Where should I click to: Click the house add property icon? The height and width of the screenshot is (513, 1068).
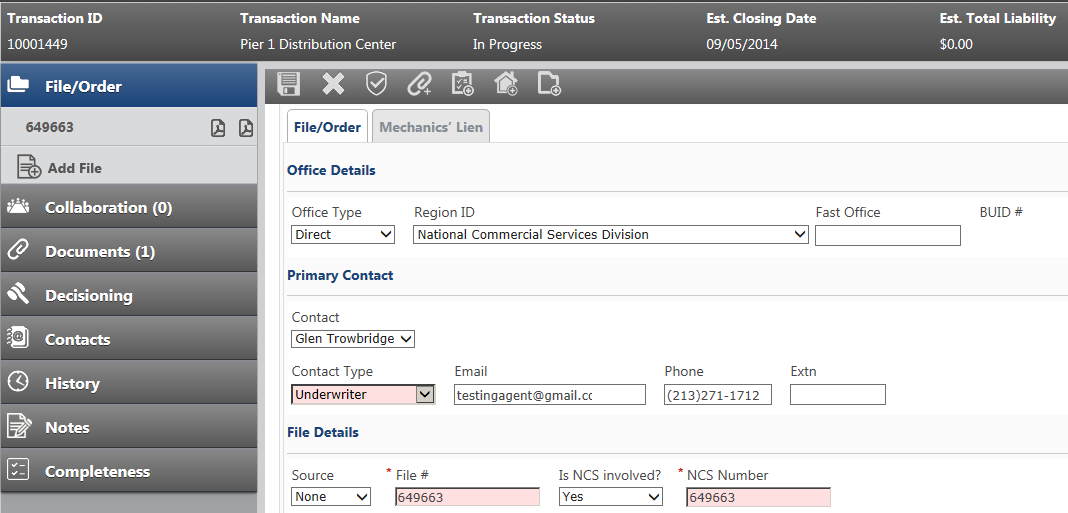[505, 84]
